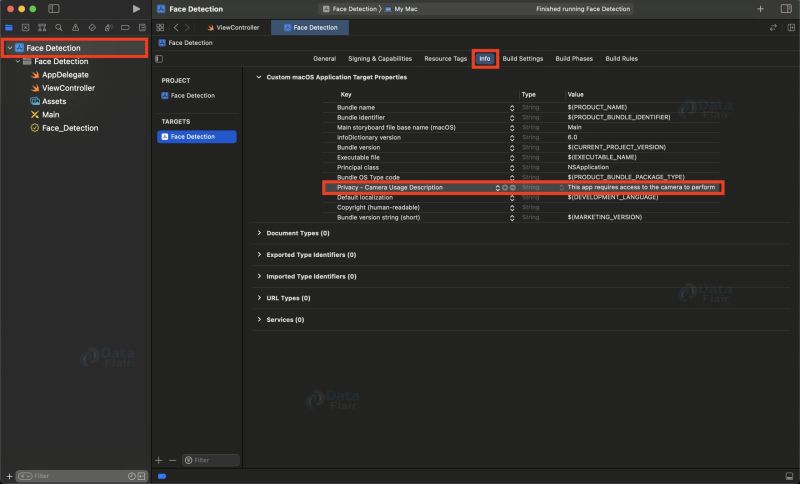Collapse the Face Detection group folder
Screen dimensions: 800x484
point(18,61)
